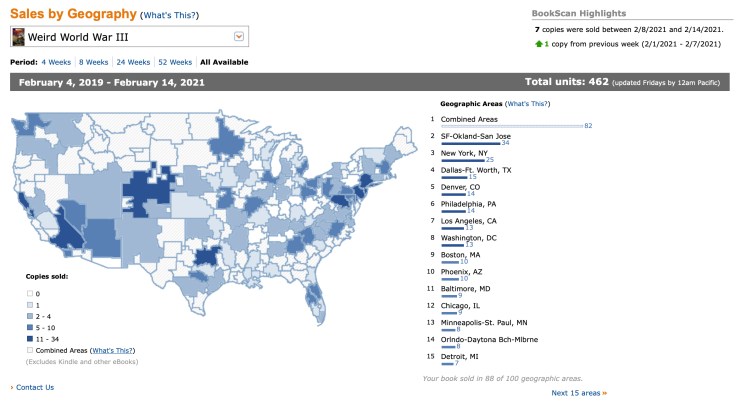
Task: Click the Denver, CO area entry
Action: [461, 186]
